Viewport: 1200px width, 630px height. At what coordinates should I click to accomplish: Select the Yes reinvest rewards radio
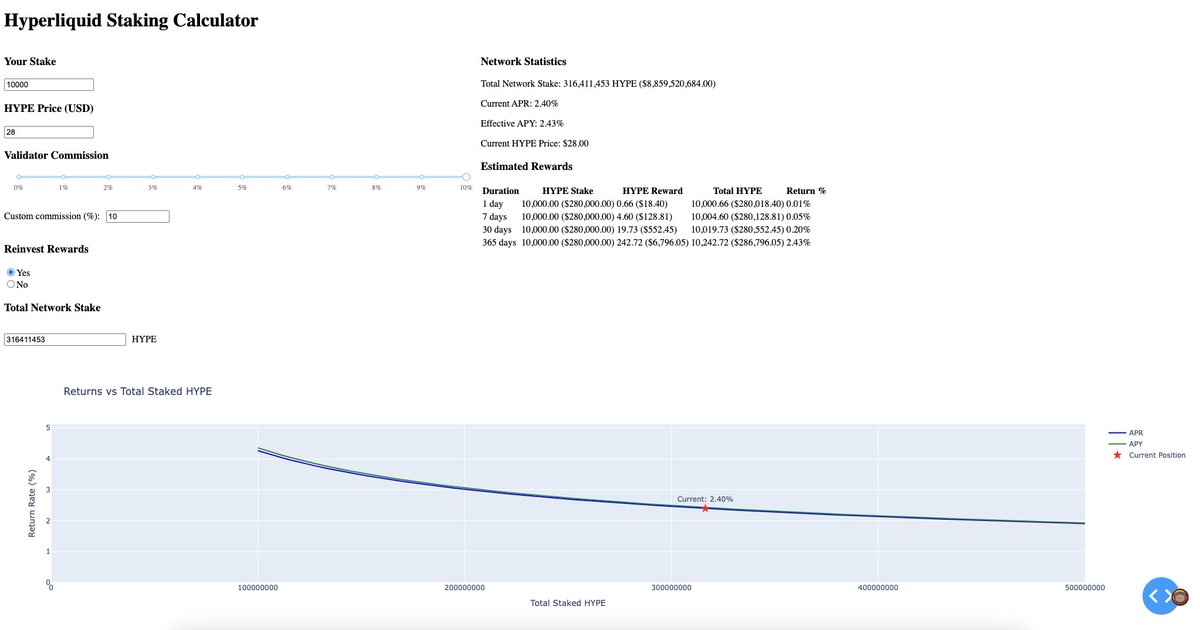click(x=11, y=272)
